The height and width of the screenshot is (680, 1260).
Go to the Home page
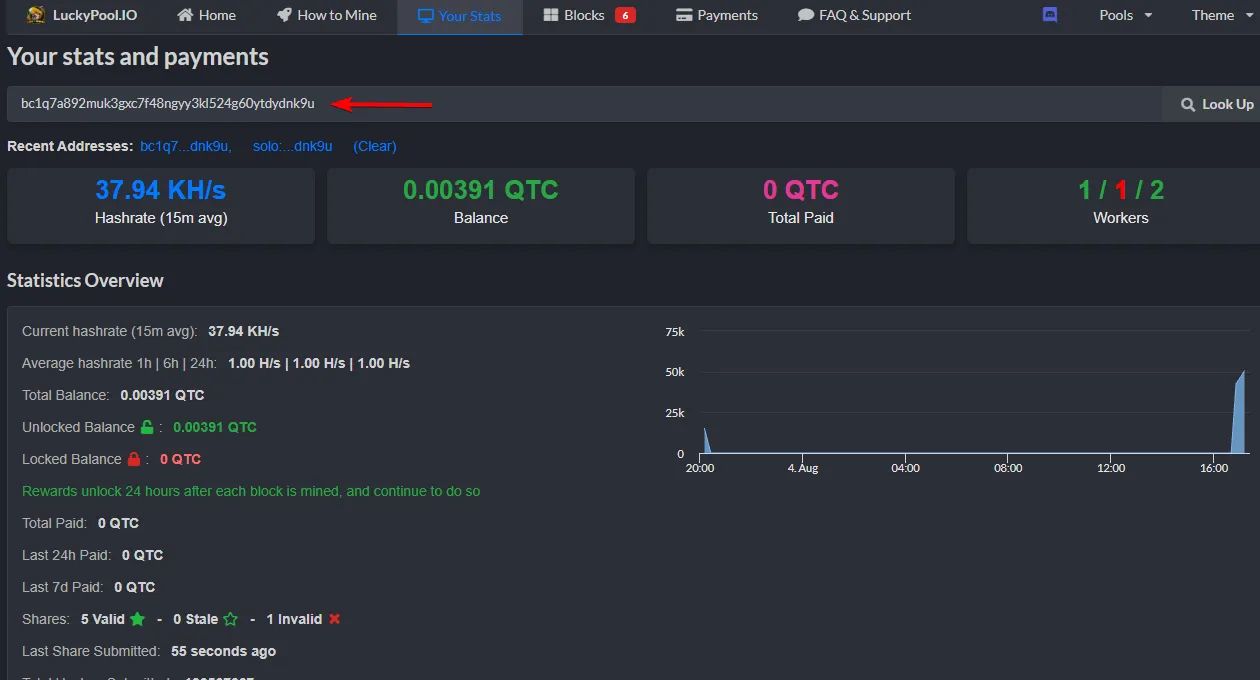pos(206,15)
